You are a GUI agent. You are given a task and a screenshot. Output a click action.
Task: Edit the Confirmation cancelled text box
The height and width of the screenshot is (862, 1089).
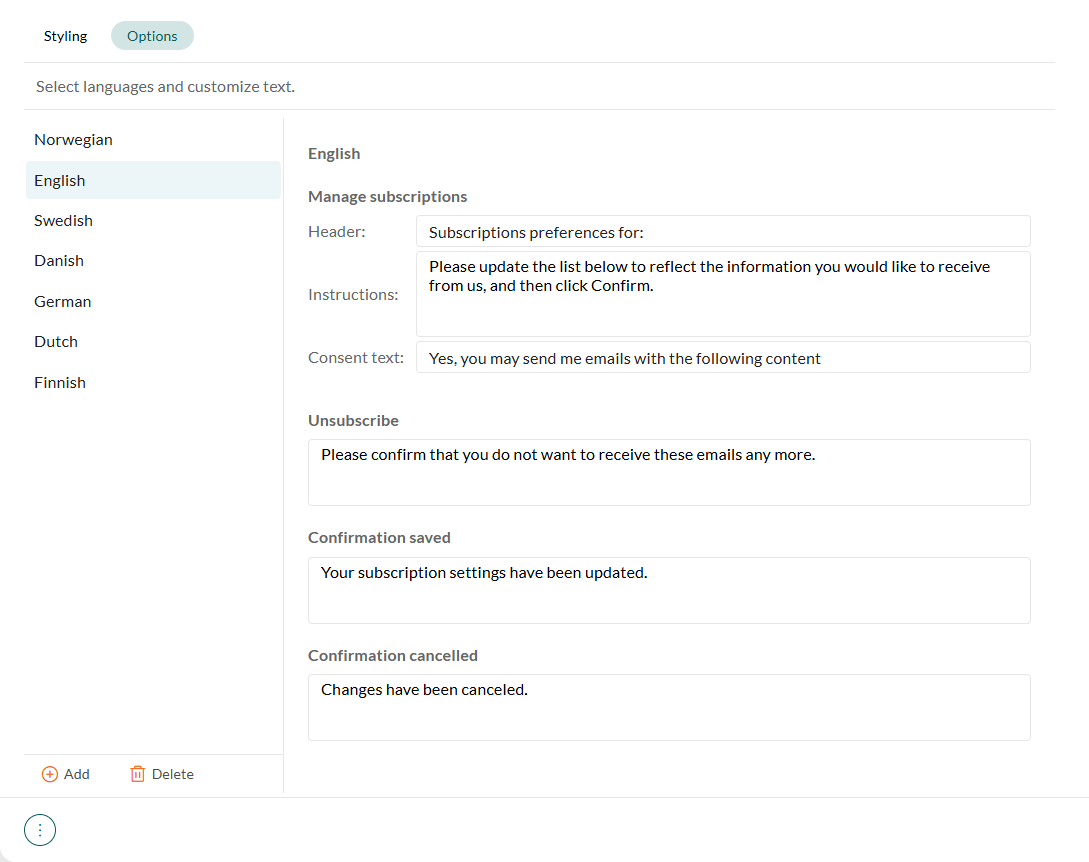point(669,708)
